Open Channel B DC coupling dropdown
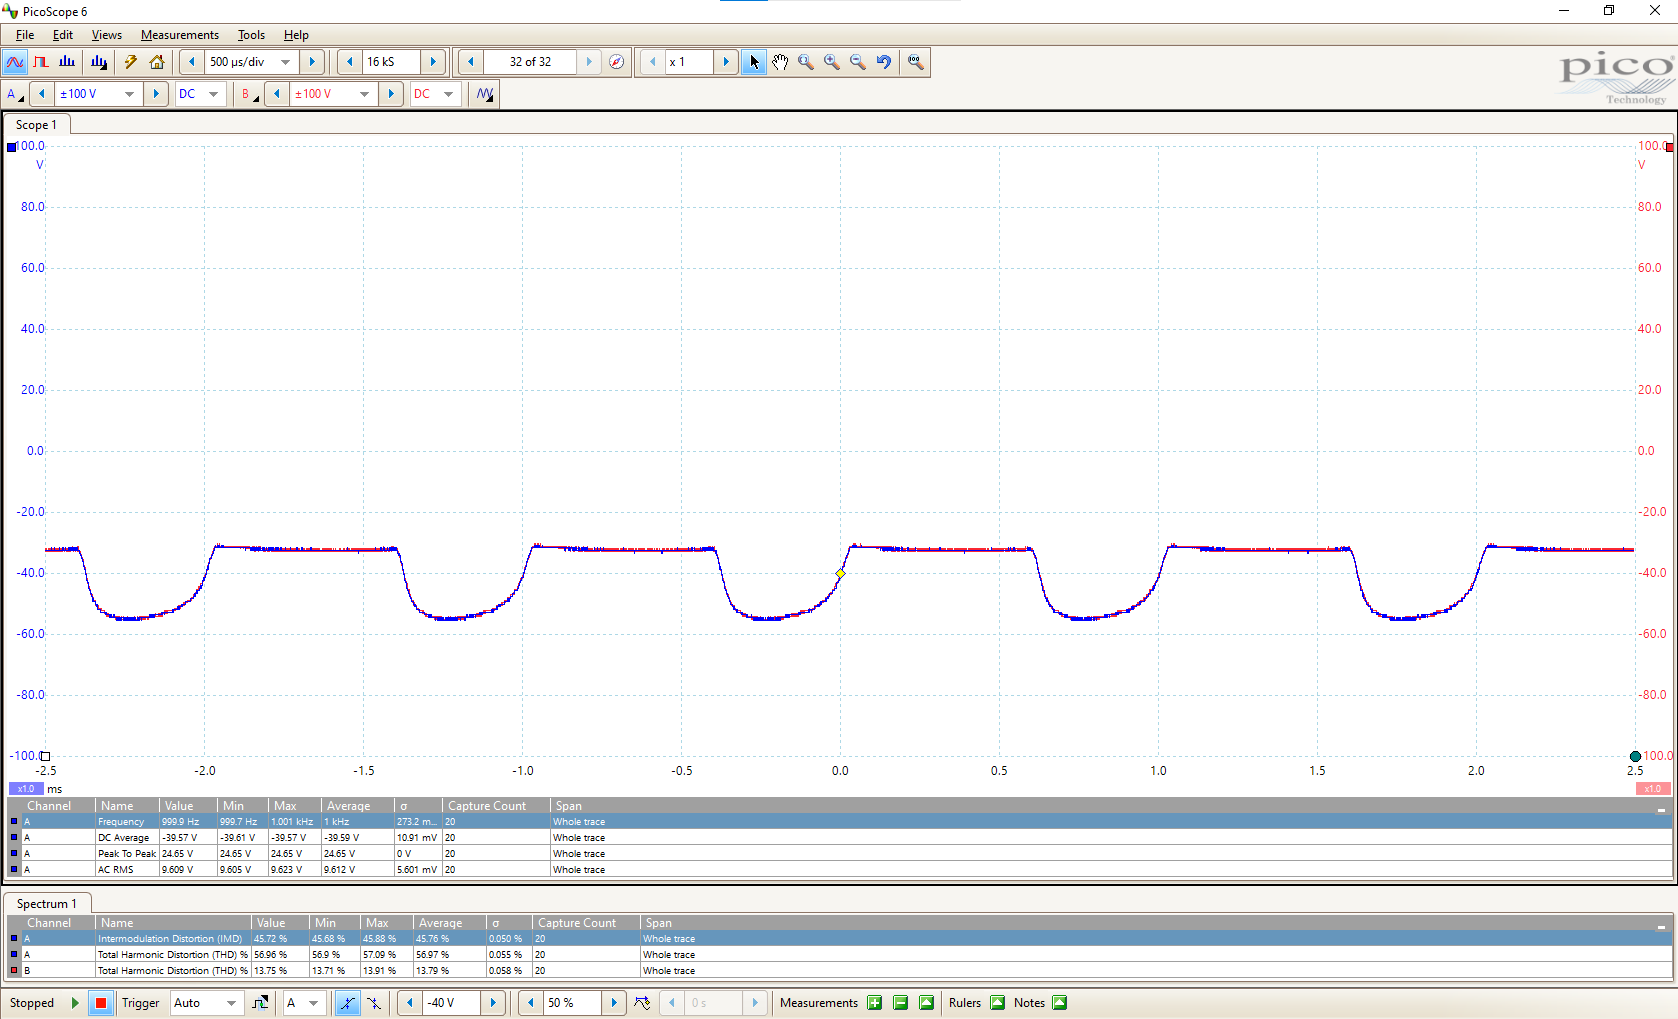 coord(448,94)
